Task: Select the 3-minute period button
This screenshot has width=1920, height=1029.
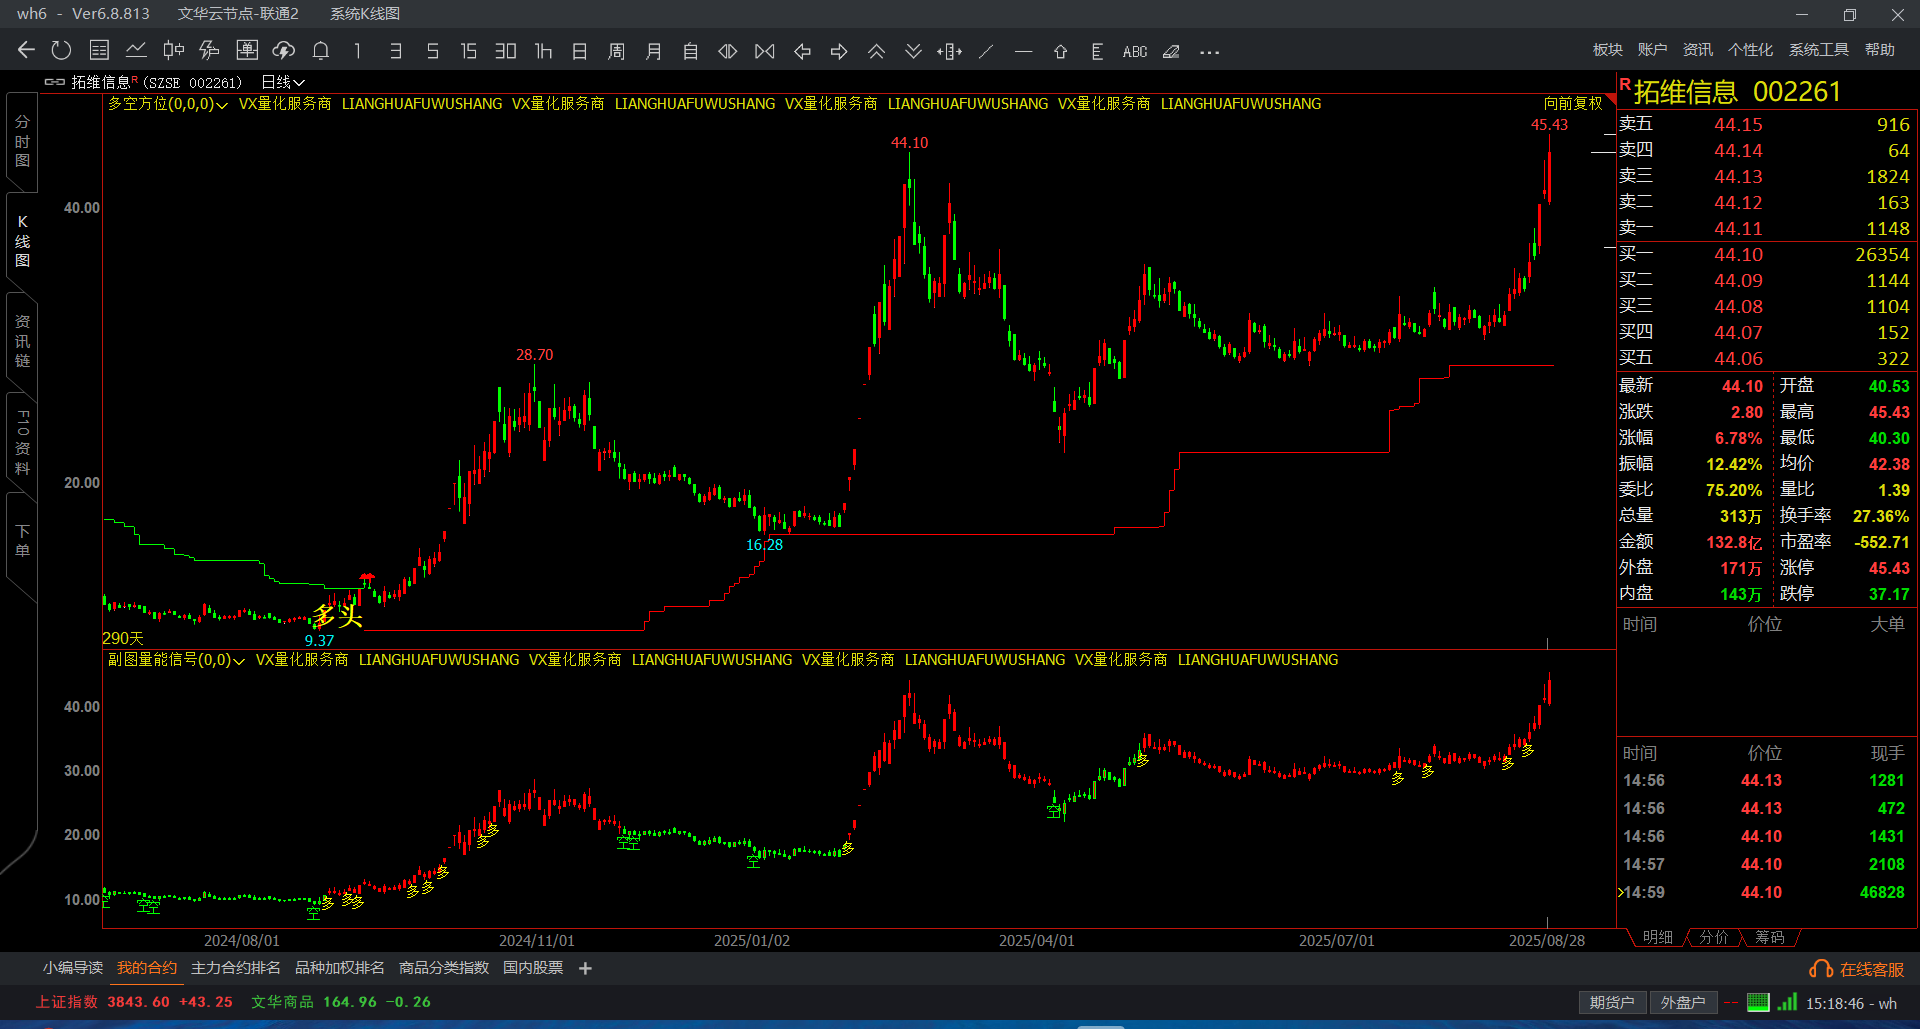Action: 396,51
